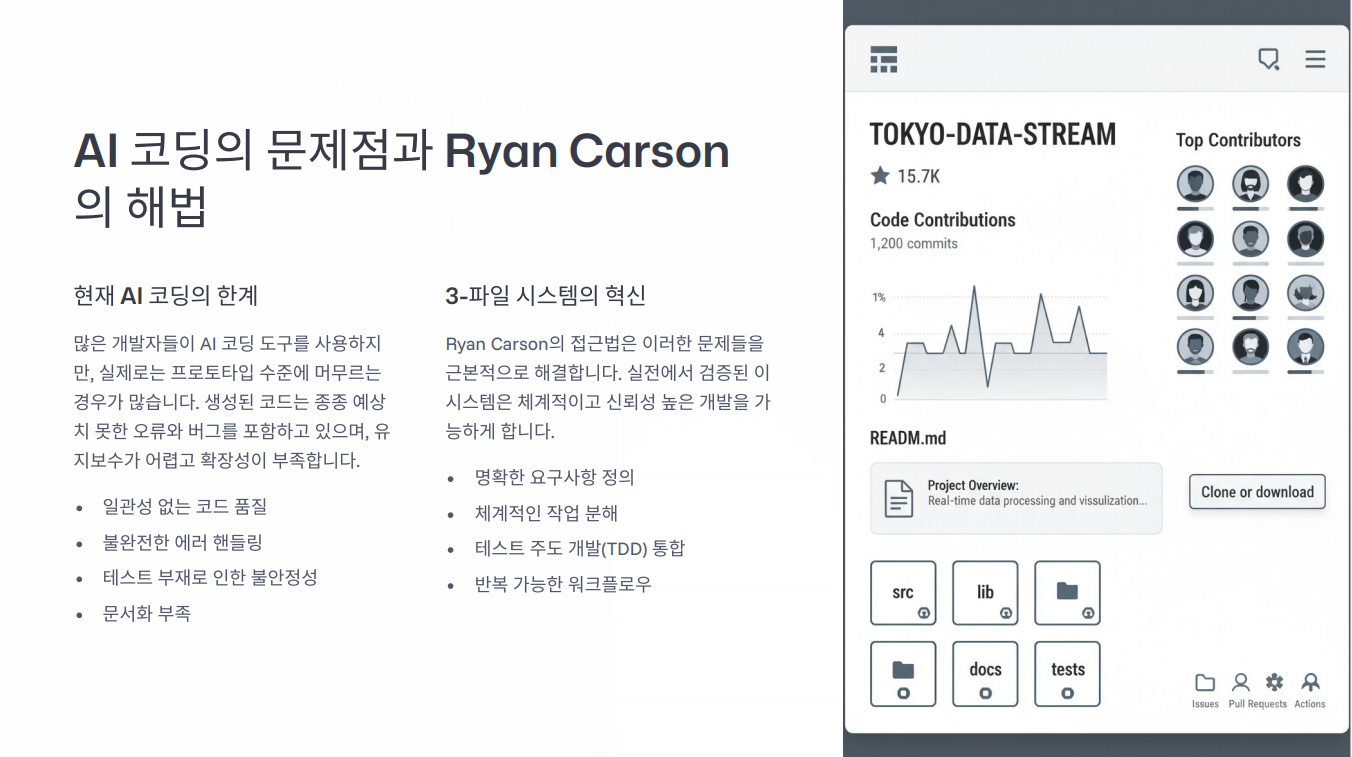Click the gear icon in the bottom bar
This screenshot has height=757, width=1352.
[x=1274, y=682]
